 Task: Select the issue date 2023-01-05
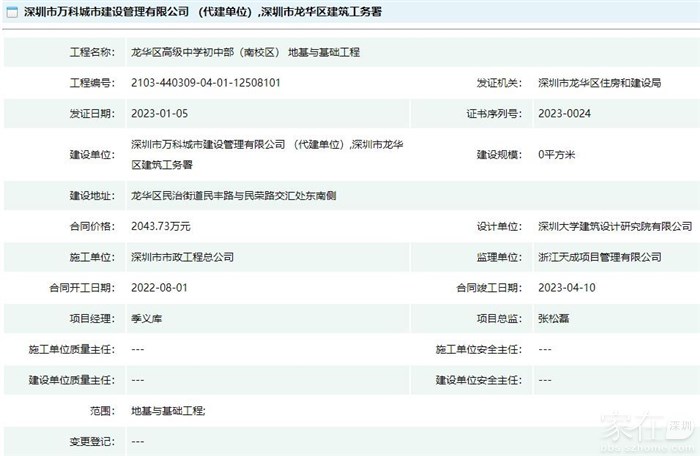click(x=159, y=114)
